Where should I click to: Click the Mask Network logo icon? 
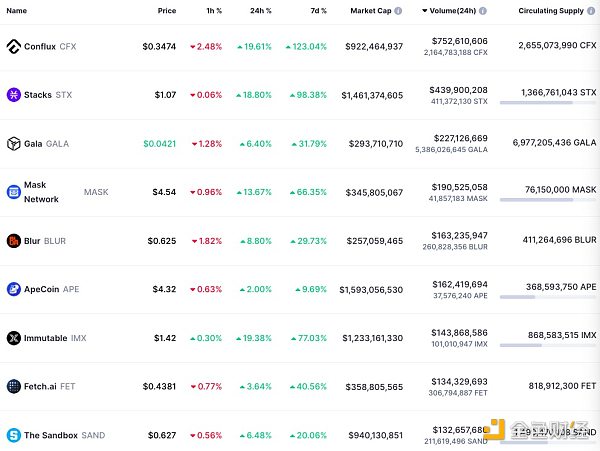pyautogui.click(x=14, y=191)
